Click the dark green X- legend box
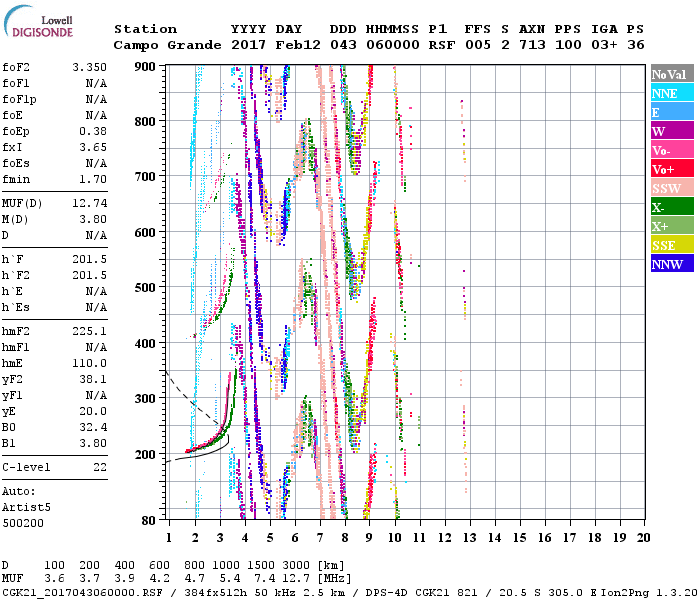 pyautogui.click(x=670, y=207)
